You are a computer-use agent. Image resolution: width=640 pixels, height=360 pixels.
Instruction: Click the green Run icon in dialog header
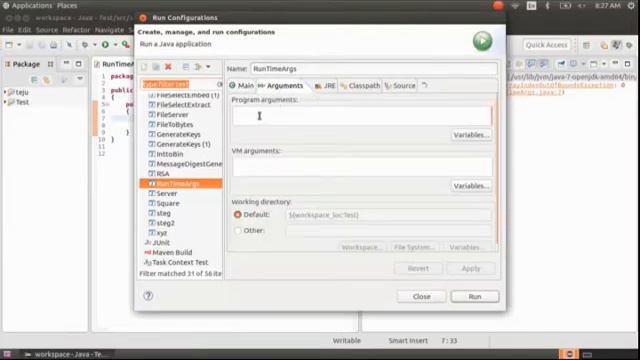pyautogui.click(x=482, y=41)
